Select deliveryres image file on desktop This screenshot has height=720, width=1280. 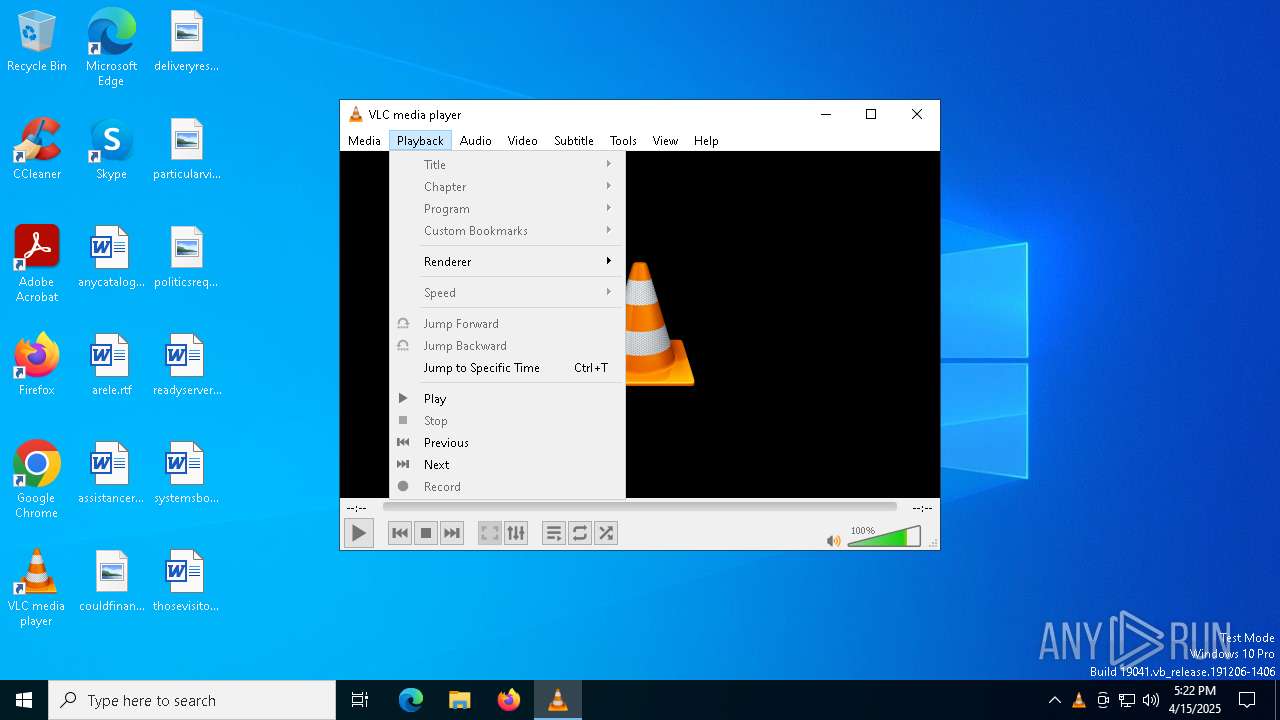tap(186, 42)
